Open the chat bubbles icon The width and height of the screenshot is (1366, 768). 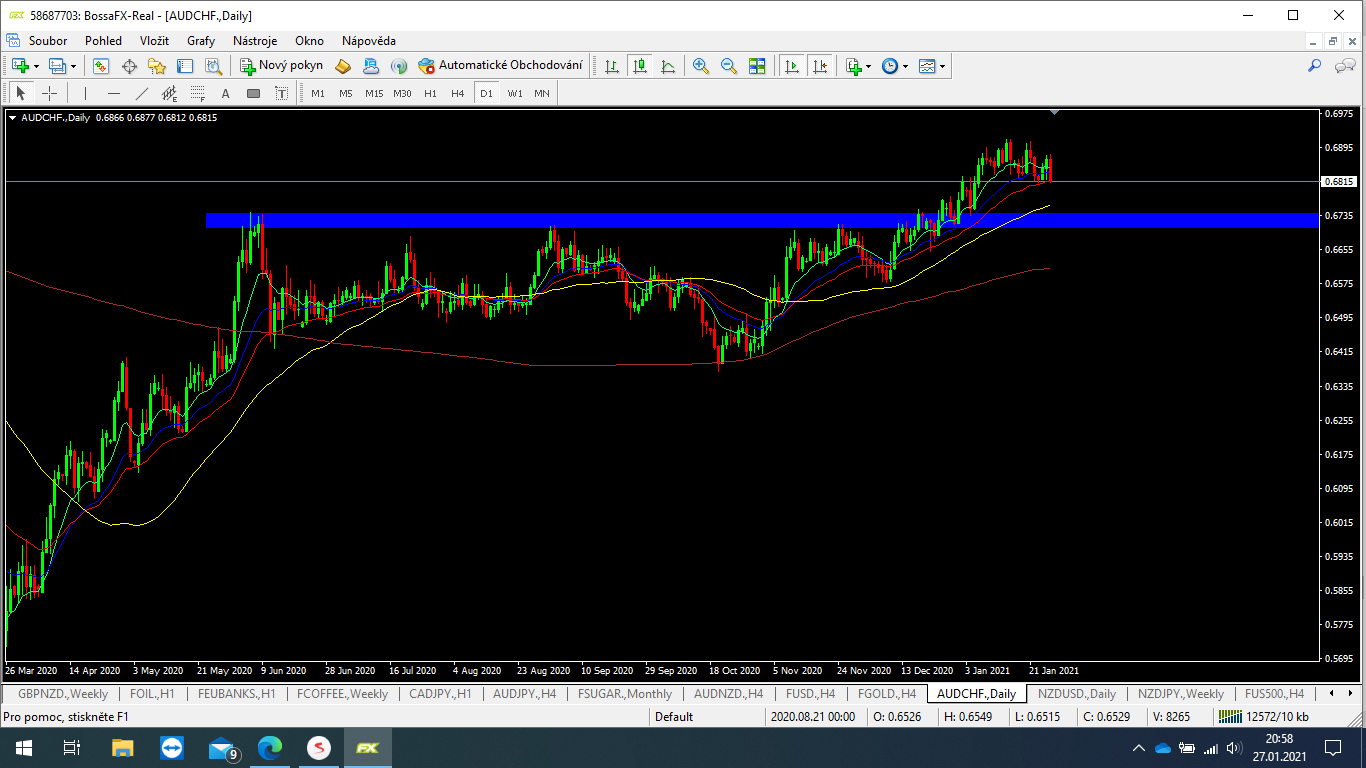tap(1345, 66)
